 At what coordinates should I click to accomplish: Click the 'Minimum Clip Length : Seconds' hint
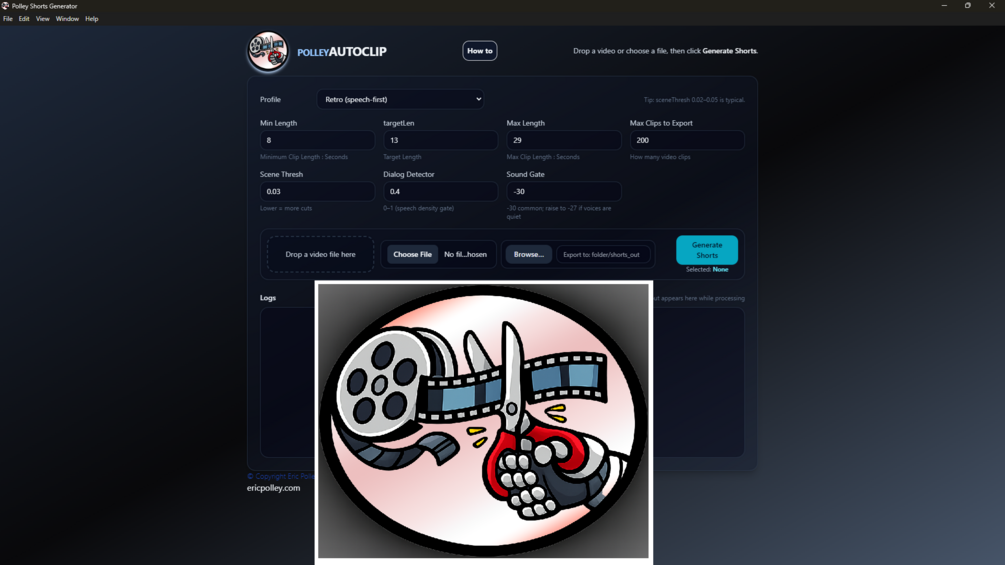[x=304, y=157]
